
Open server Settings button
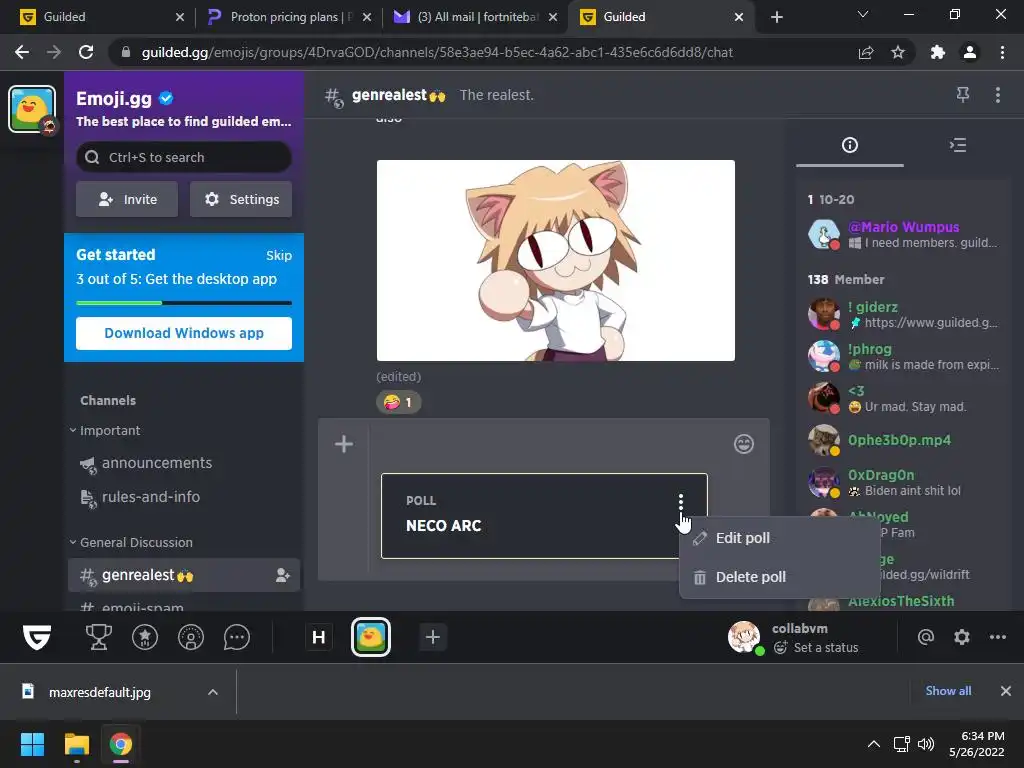[241, 199]
